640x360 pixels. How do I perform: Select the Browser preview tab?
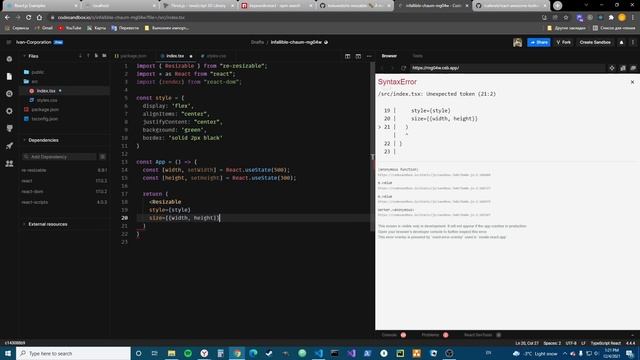[389, 56]
